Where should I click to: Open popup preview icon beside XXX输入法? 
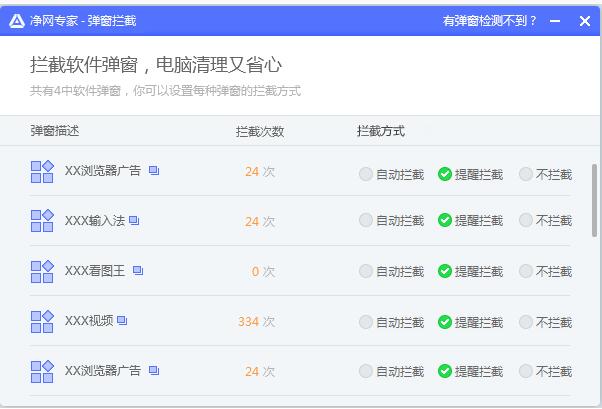pyautogui.click(x=134, y=221)
